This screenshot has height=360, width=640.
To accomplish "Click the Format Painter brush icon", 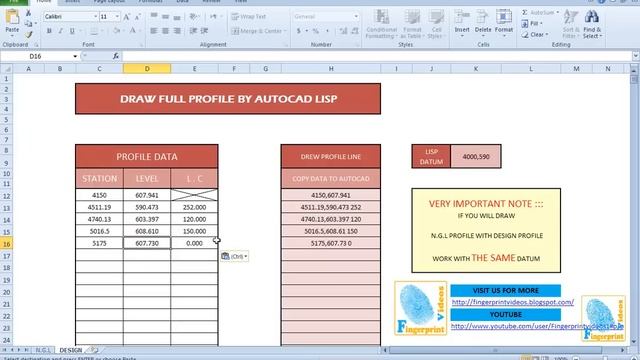I will point(28,34).
